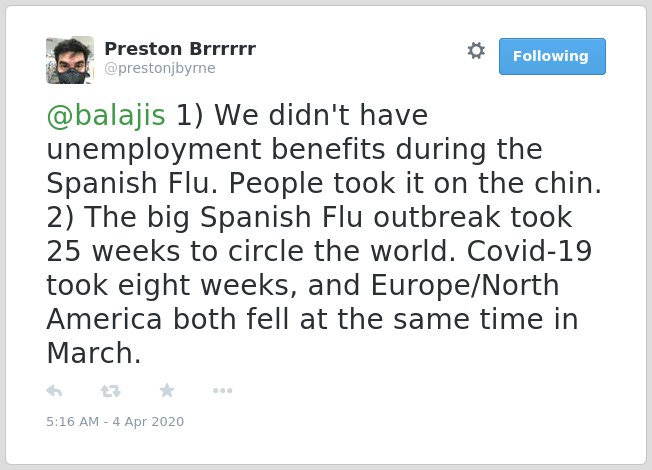Open the @balajis mention link

tap(106, 116)
